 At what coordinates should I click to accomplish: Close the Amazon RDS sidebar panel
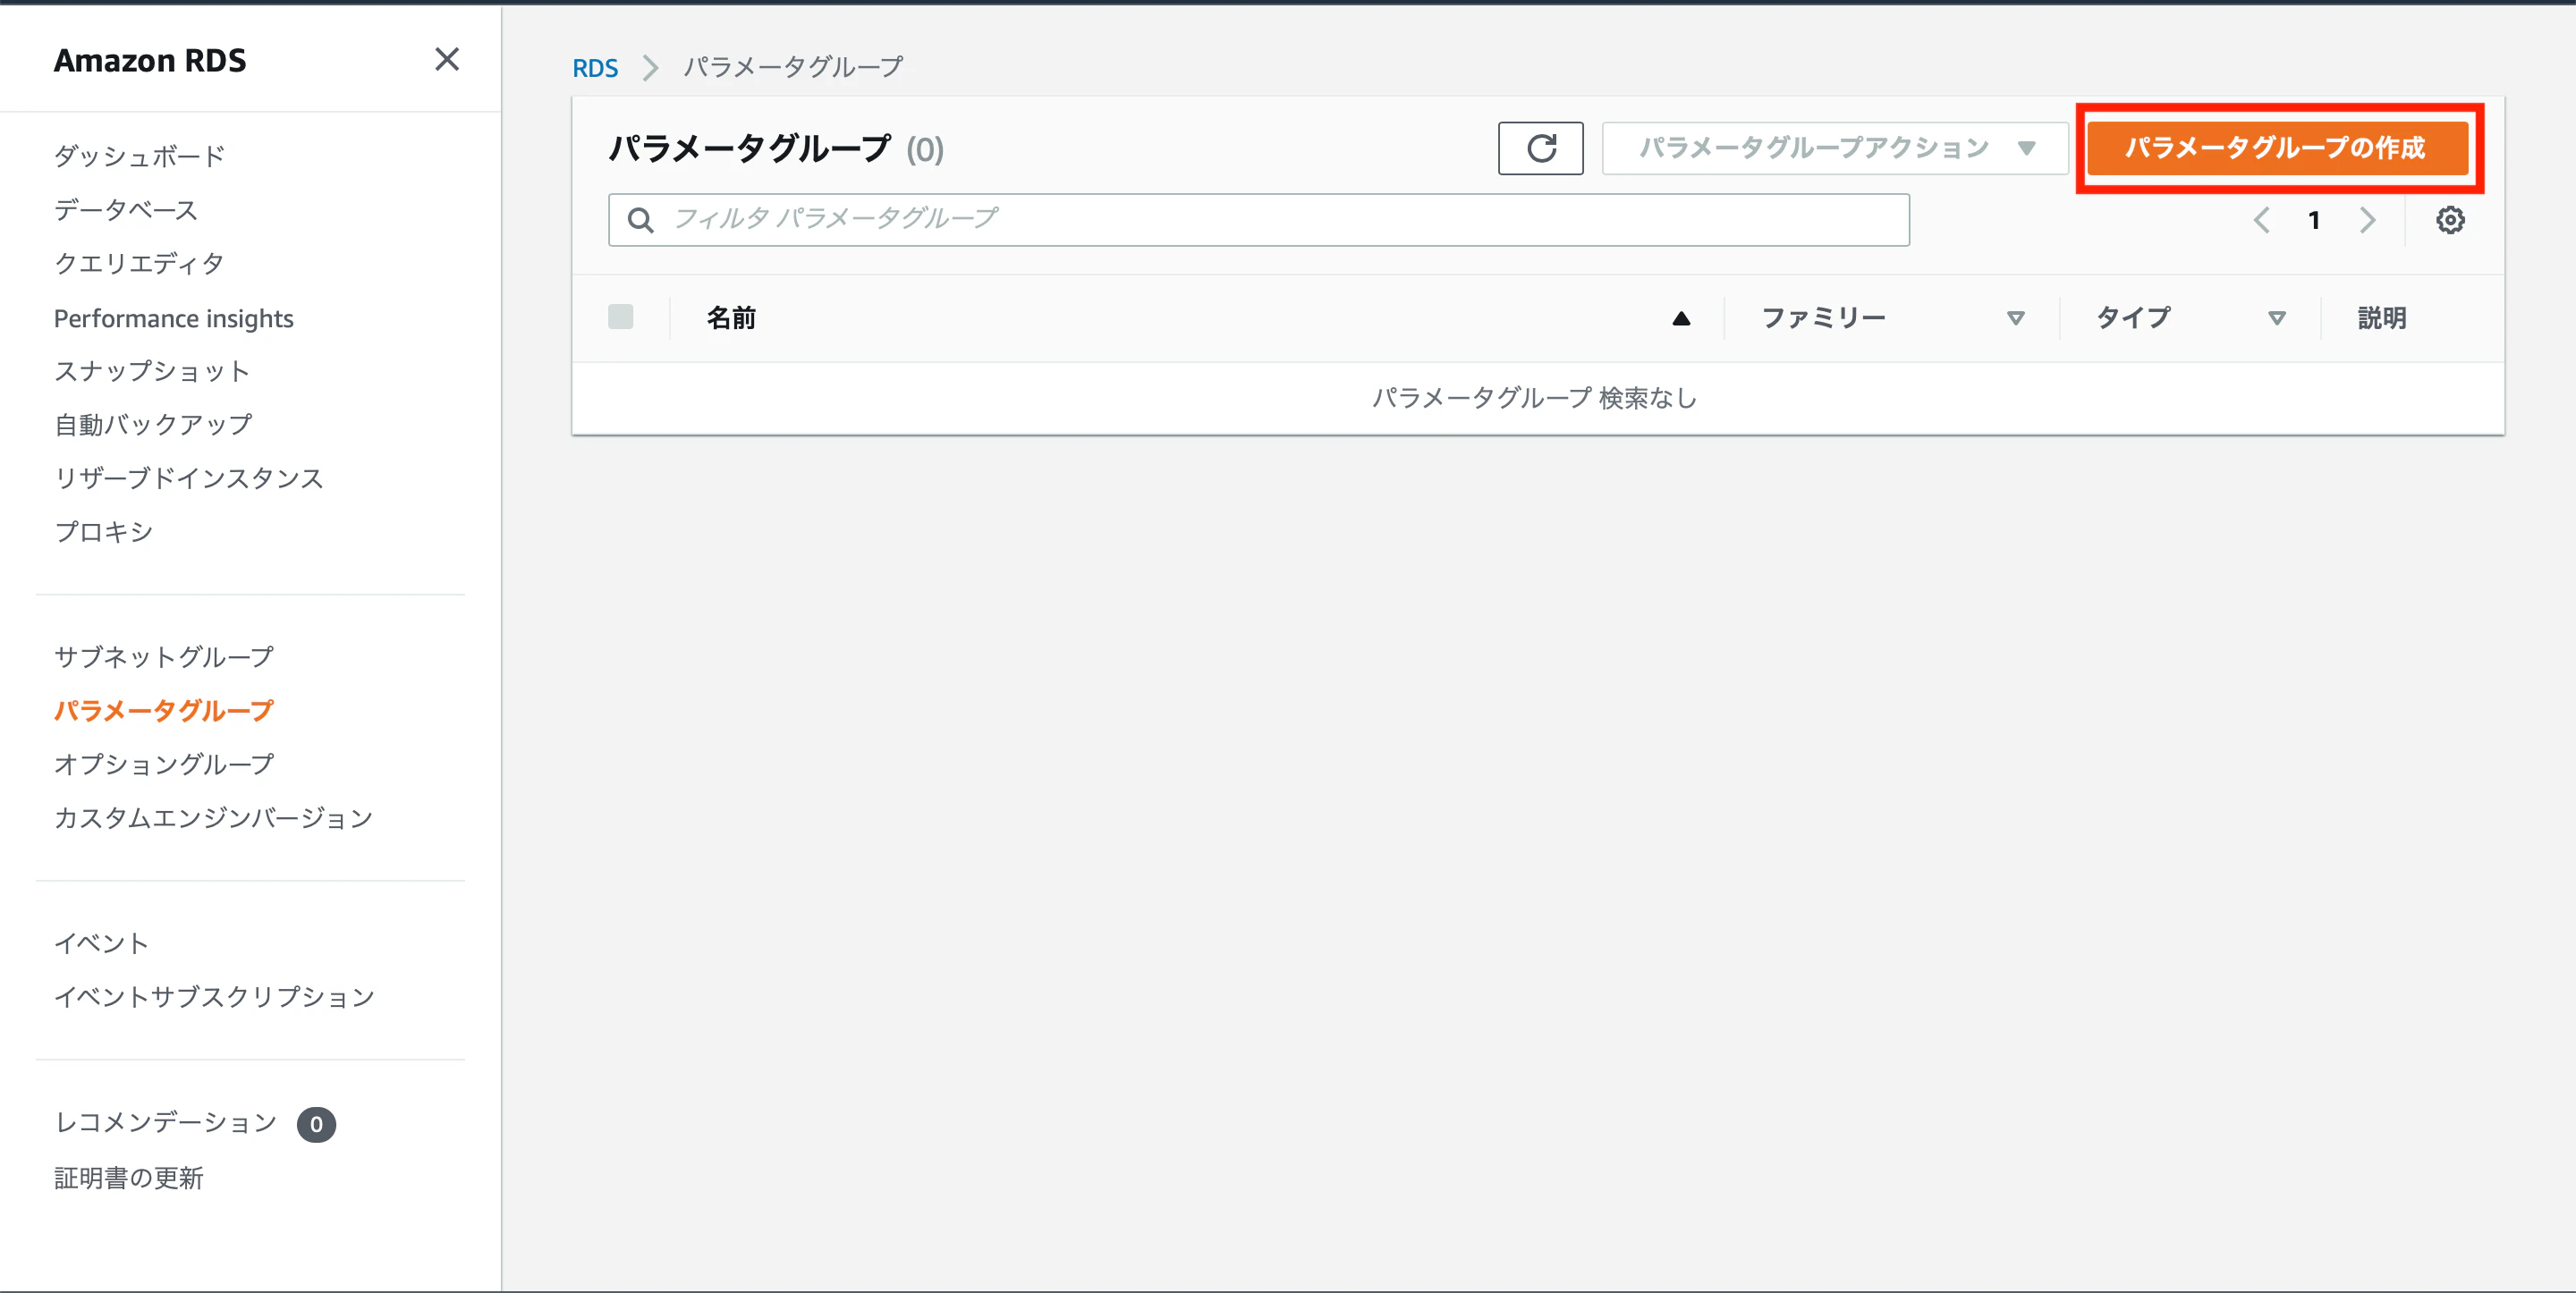(447, 60)
